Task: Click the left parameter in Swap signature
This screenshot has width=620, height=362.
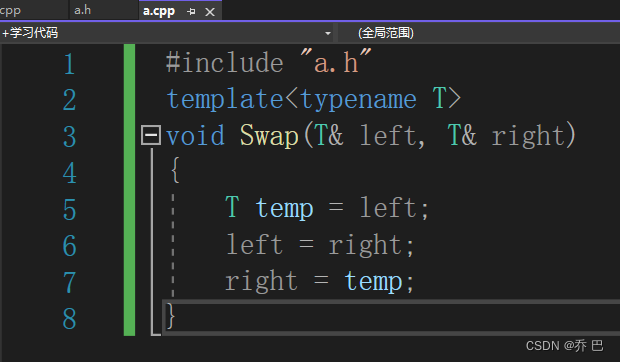Action: coord(390,136)
